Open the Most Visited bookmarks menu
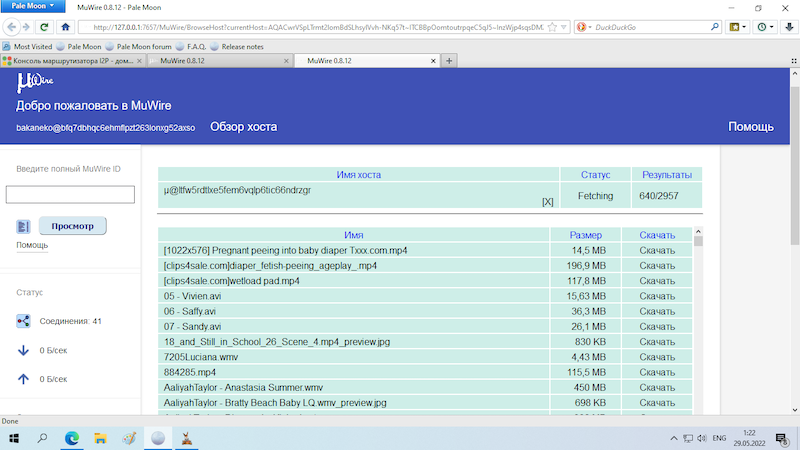 (x=30, y=45)
